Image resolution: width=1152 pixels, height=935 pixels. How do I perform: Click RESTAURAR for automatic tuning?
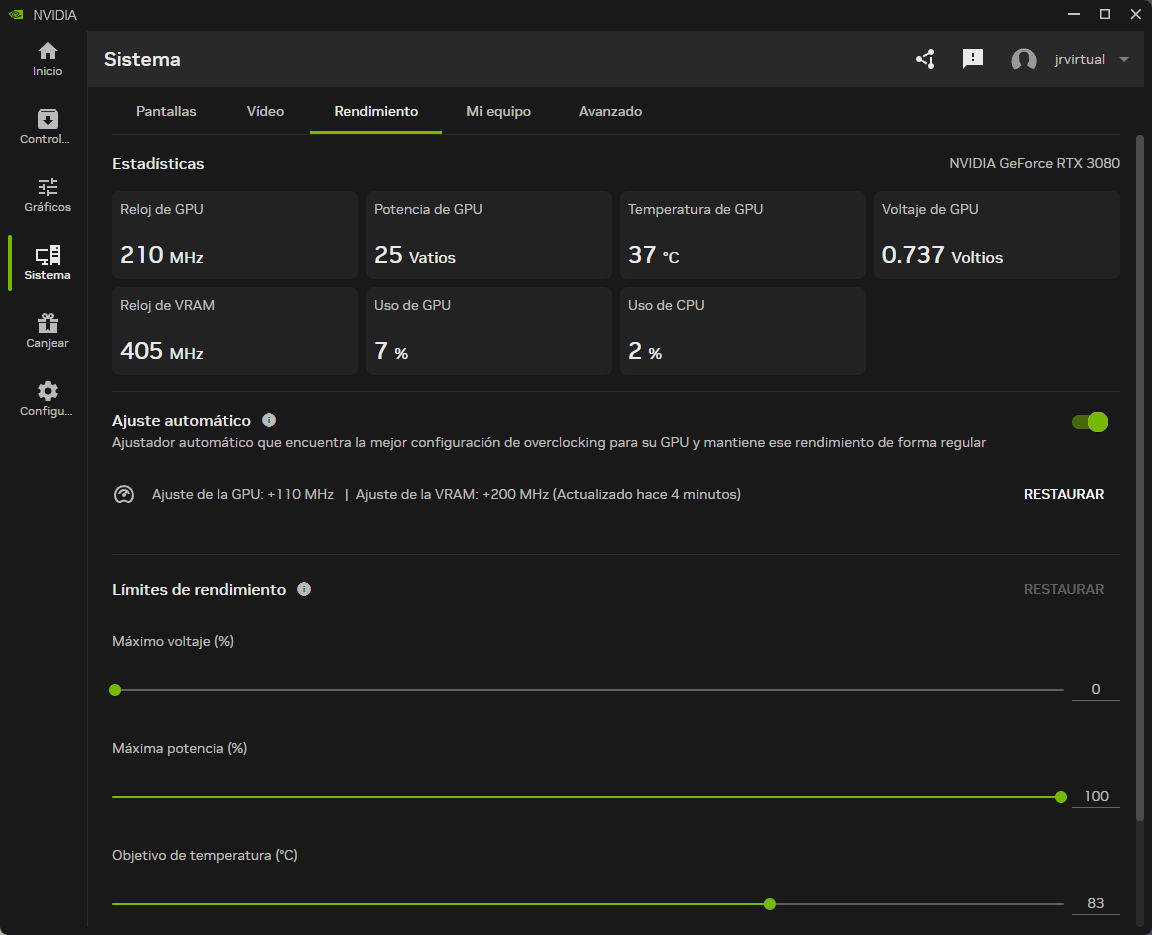click(1063, 494)
